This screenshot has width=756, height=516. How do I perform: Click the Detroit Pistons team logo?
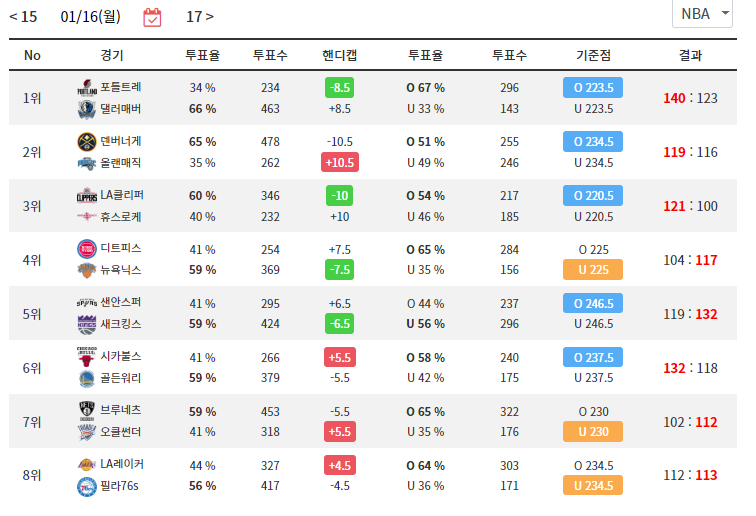coord(86,248)
